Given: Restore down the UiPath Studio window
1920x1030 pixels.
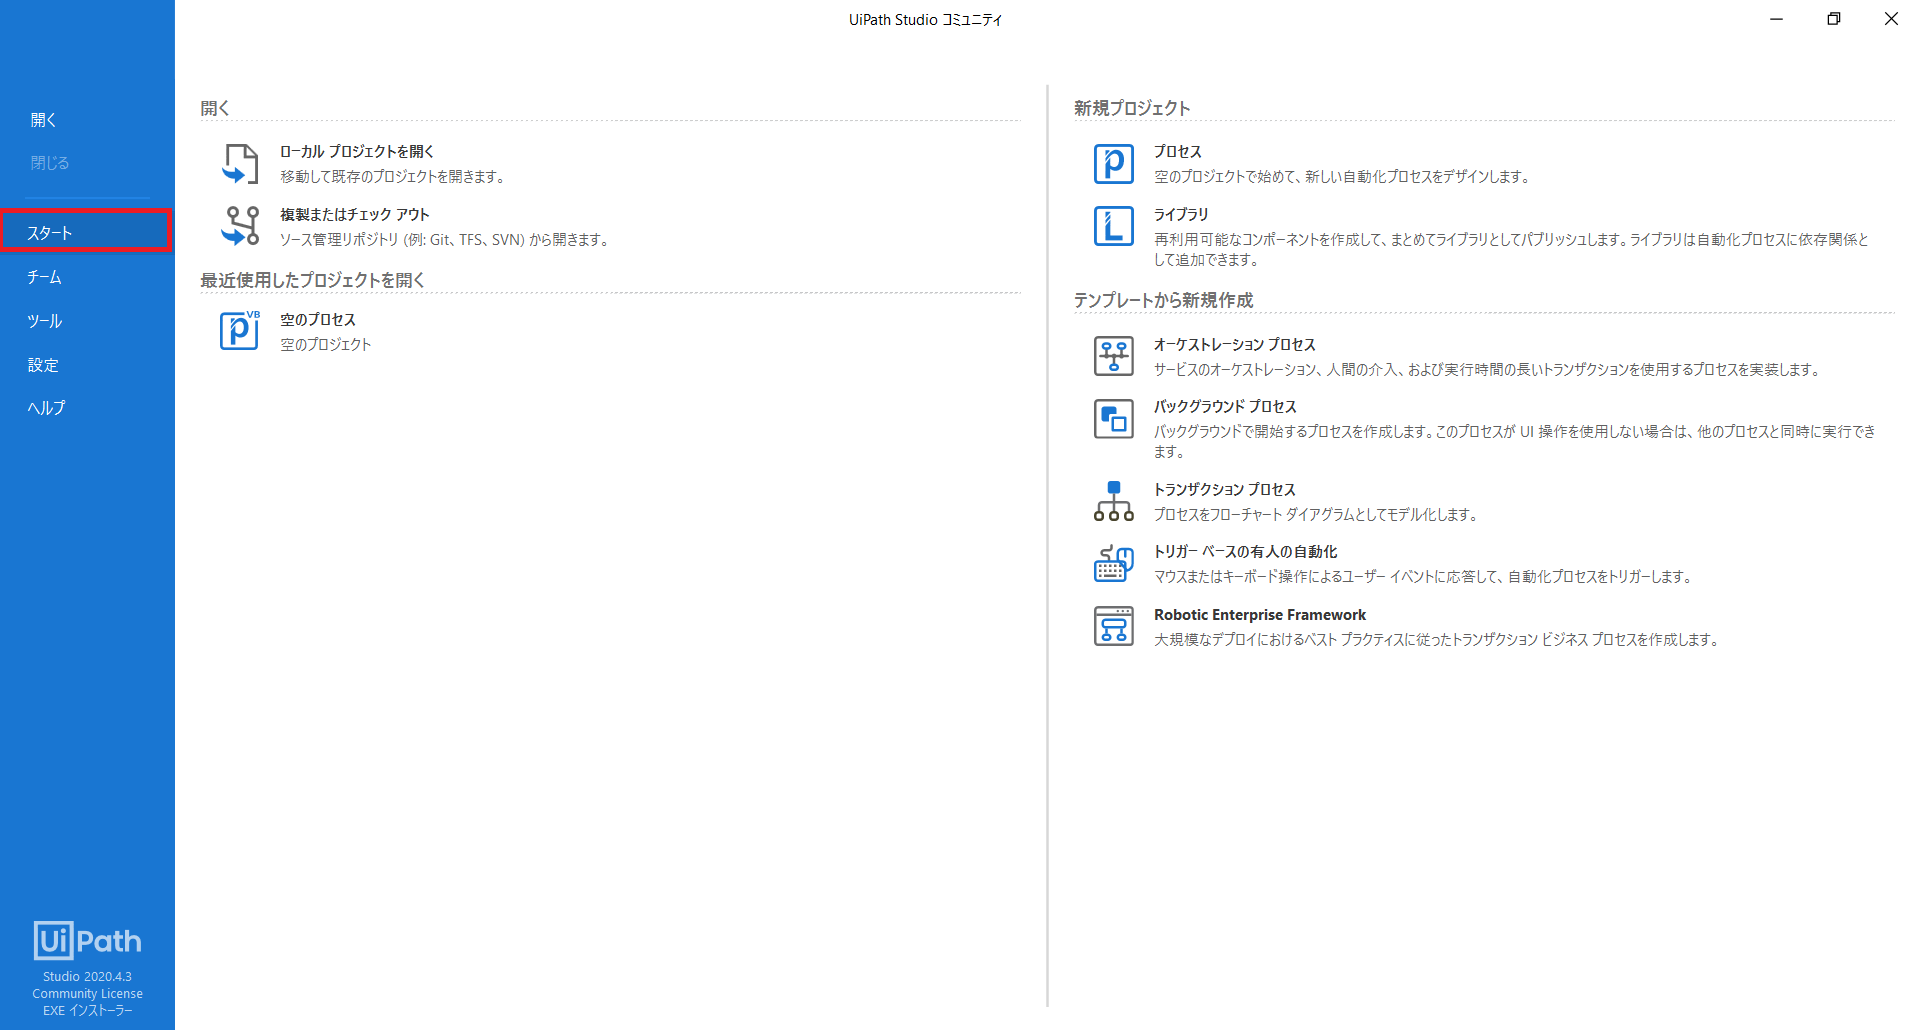Looking at the screenshot, I should [x=1834, y=19].
